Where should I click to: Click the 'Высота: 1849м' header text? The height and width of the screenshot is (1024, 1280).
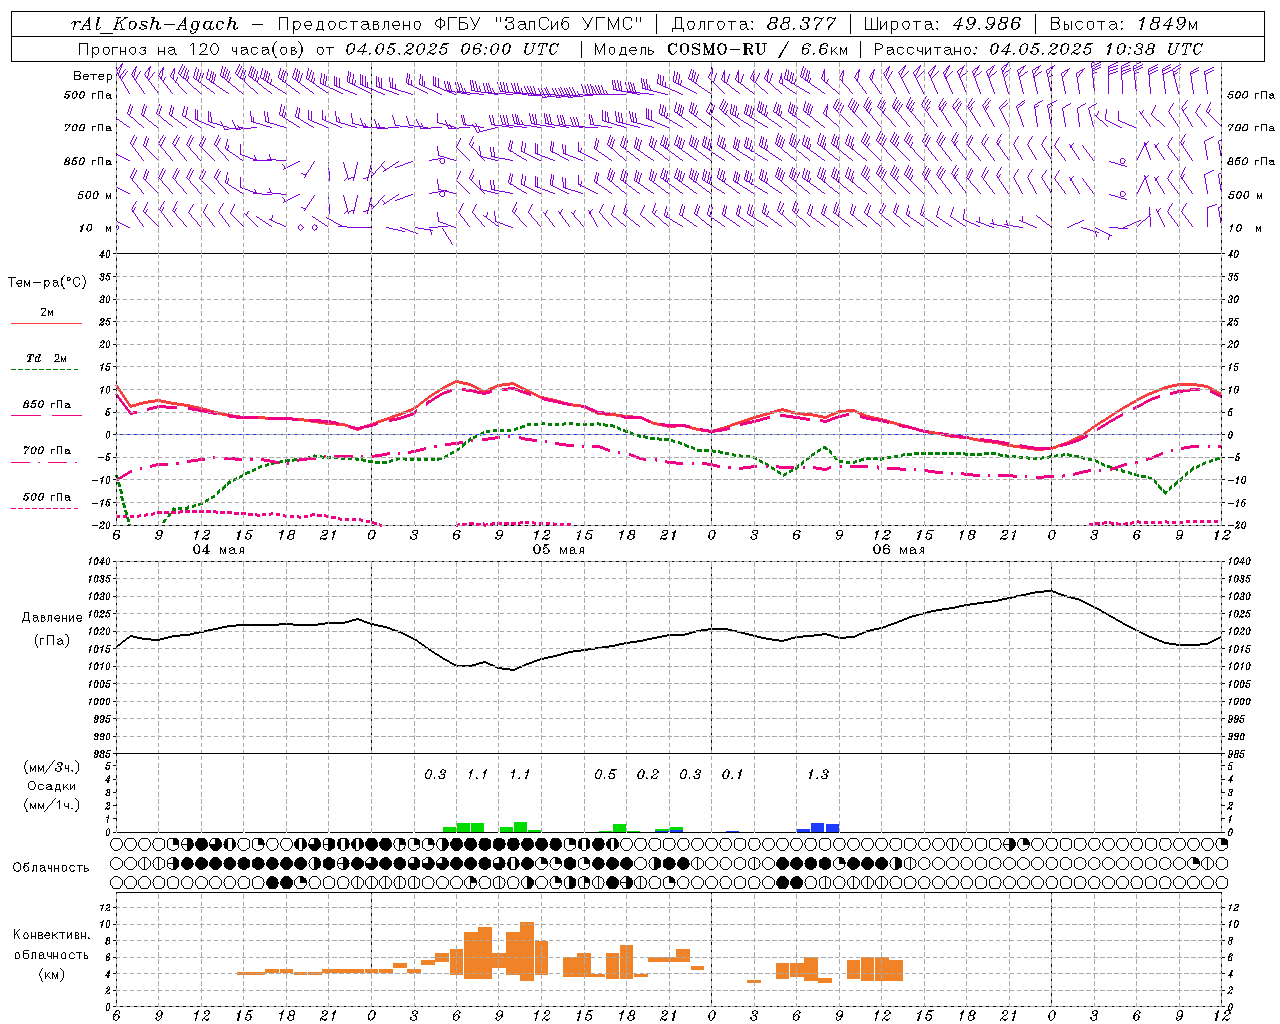pos(1123,24)
